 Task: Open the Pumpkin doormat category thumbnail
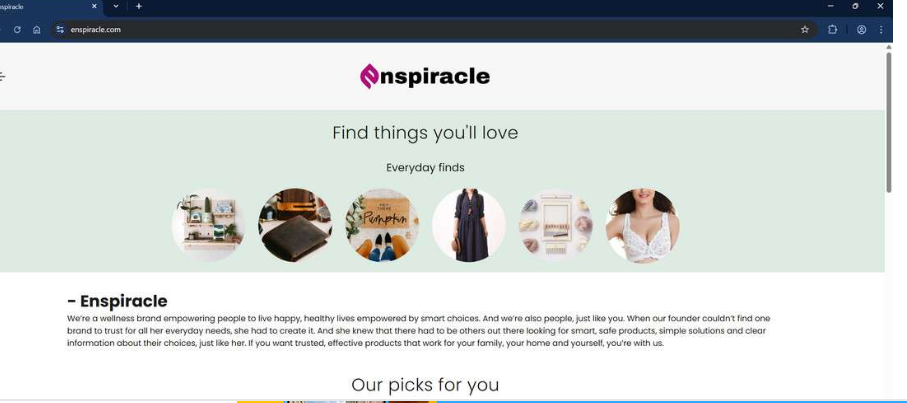[382, 225]
